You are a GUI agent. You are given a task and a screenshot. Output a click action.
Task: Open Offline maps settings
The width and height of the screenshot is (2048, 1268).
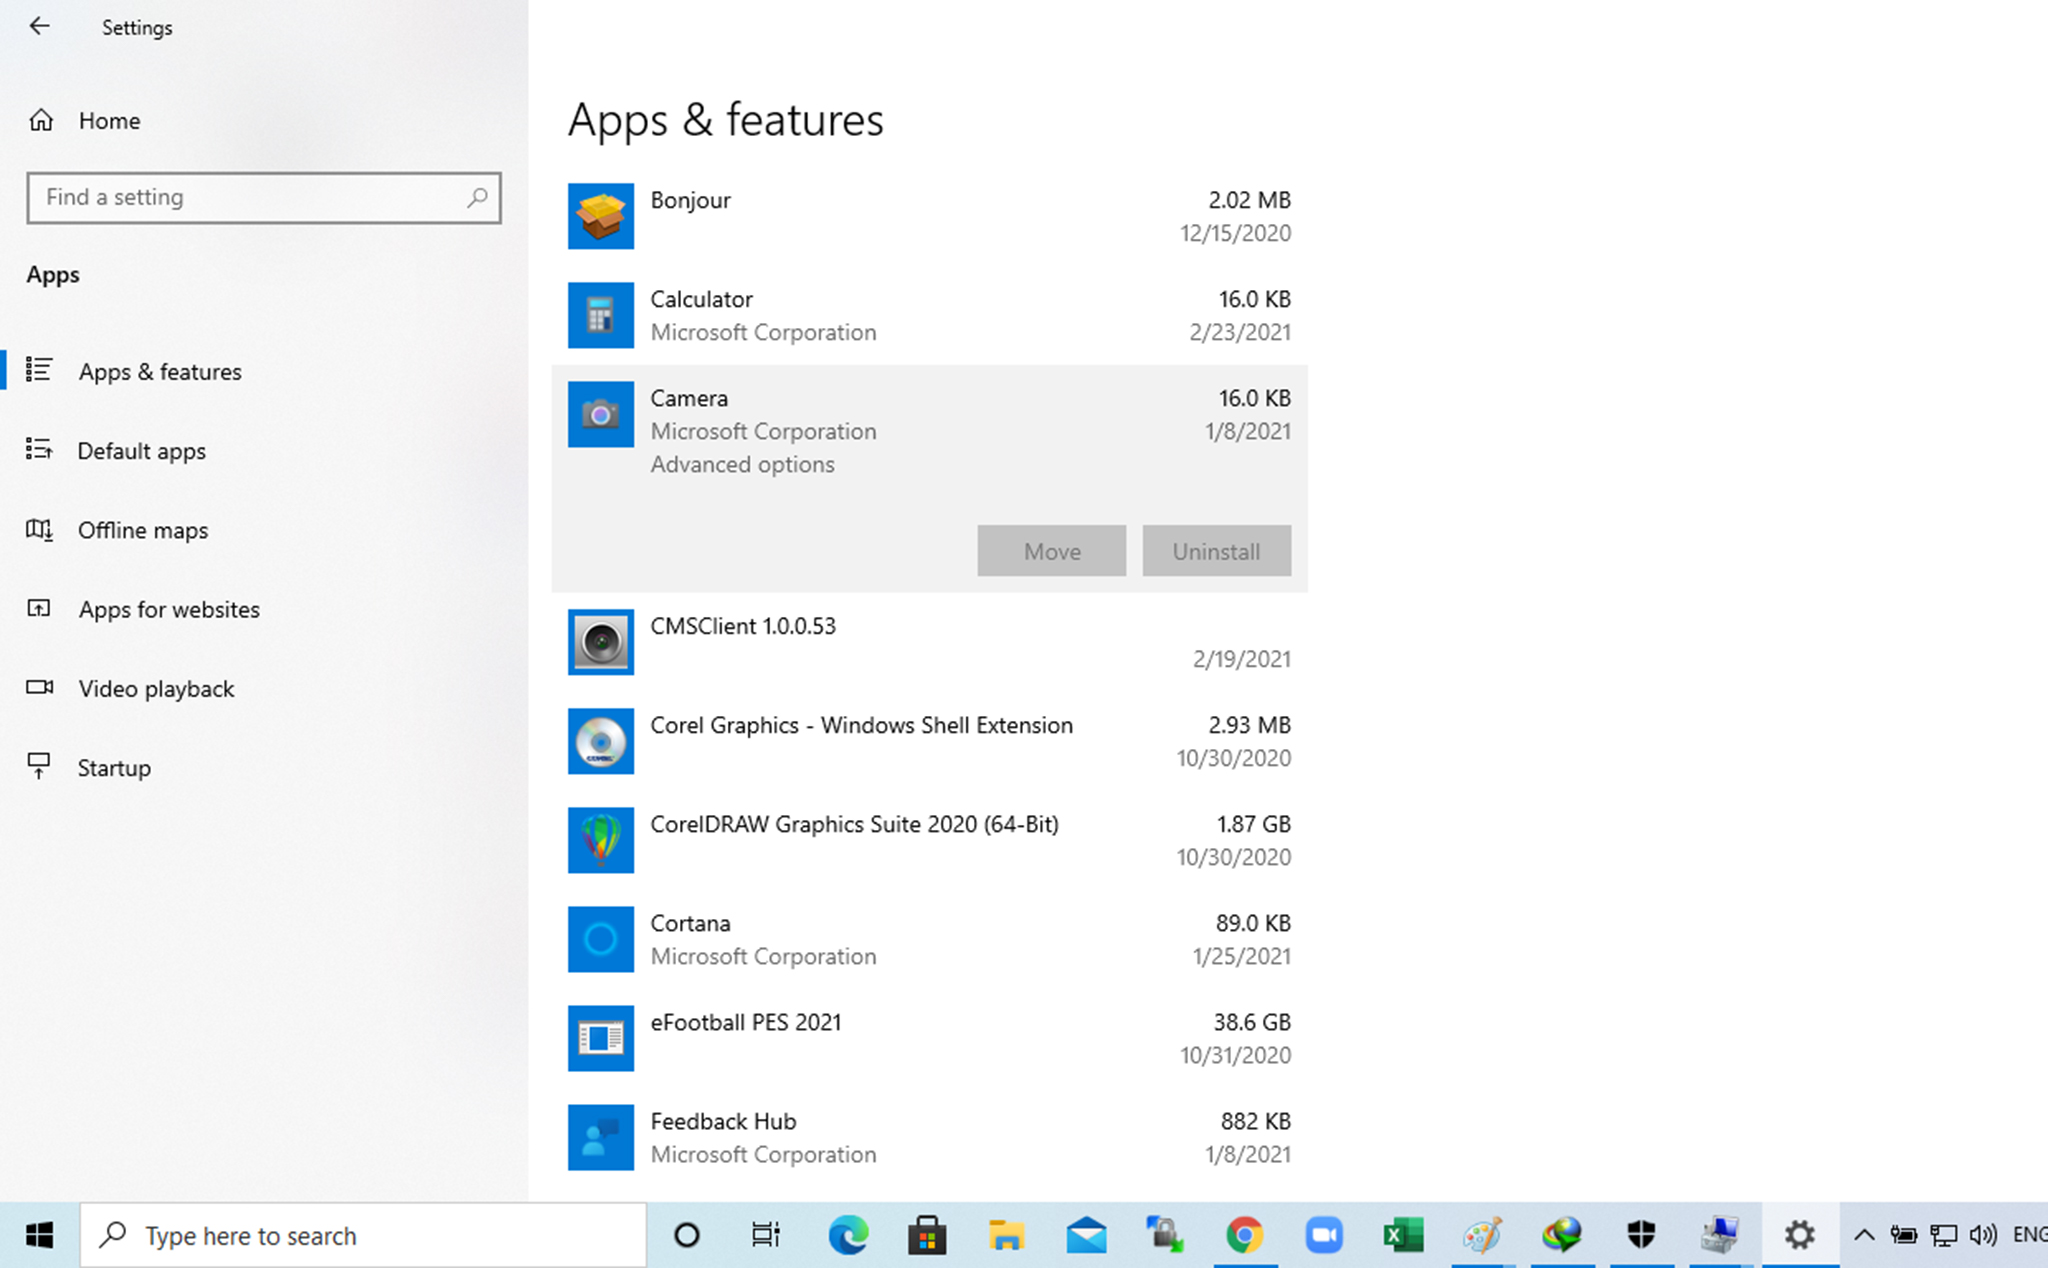coord(142,530)
